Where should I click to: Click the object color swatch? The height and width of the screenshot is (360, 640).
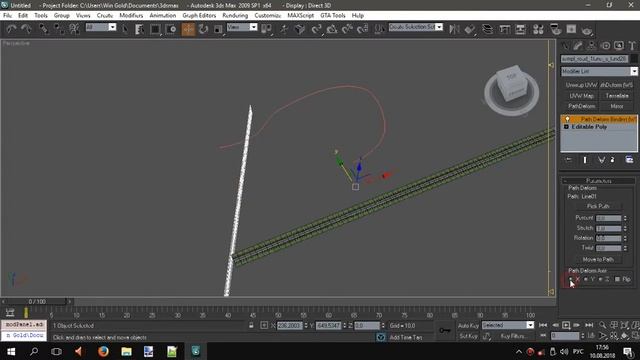pos(633,59)
